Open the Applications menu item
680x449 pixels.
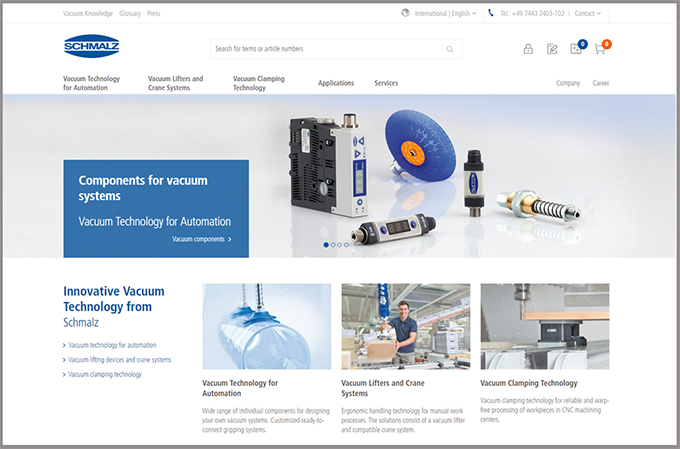point(336,83)
